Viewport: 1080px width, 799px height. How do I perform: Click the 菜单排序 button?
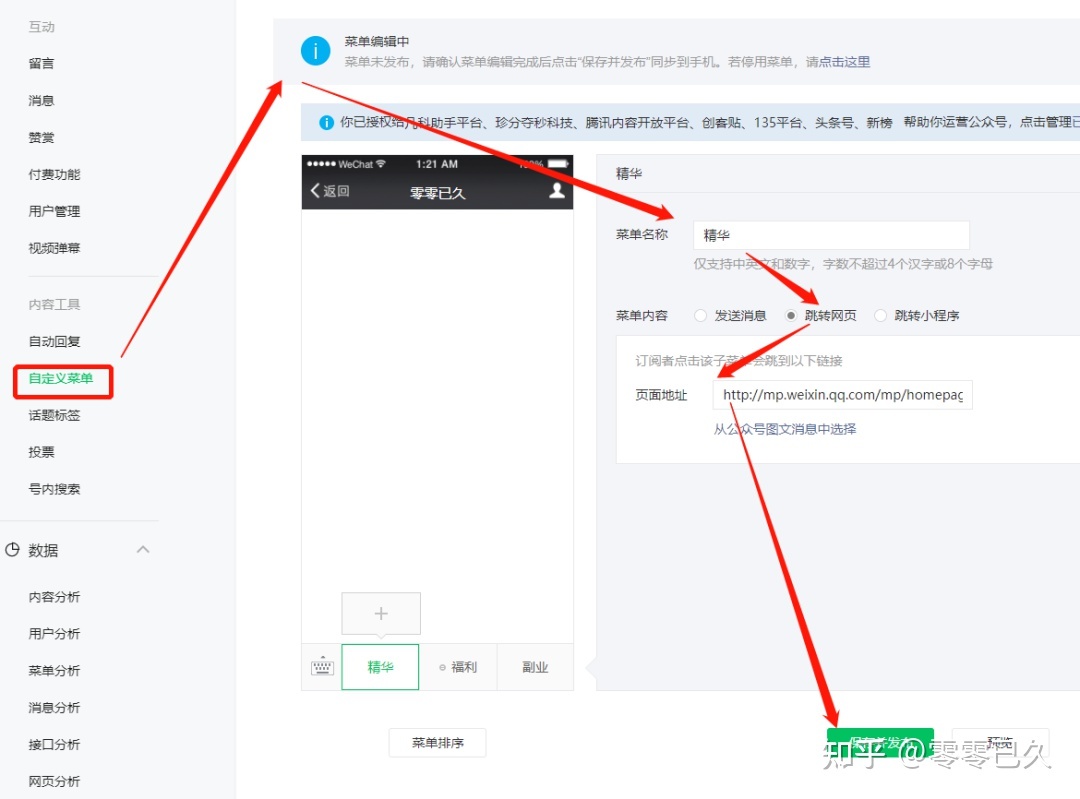[x=437, y=743]
